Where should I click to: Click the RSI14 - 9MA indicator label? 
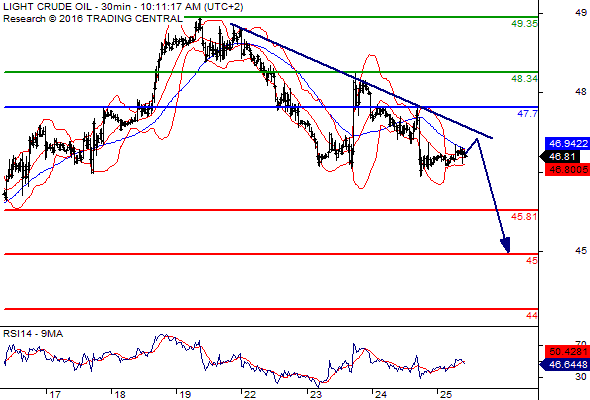click(33, 334)
